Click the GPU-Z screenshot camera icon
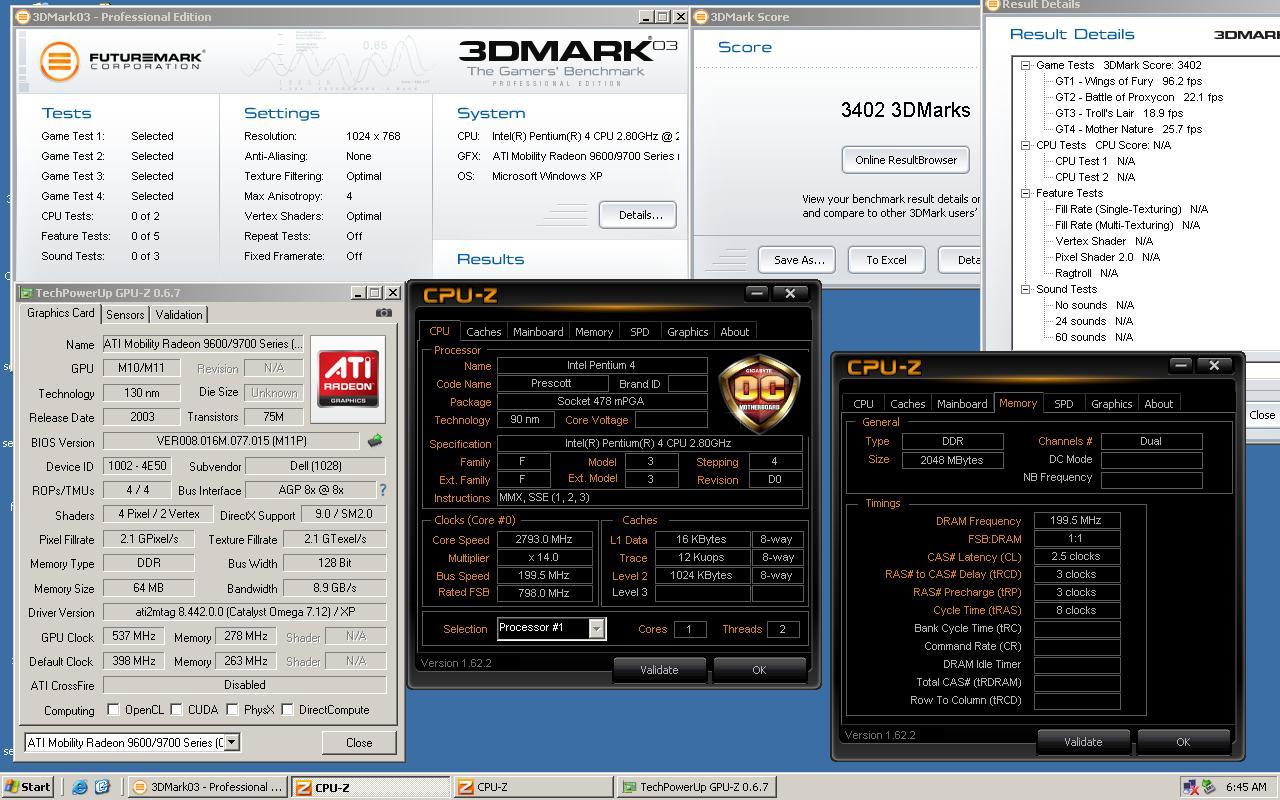This screenshot has height=800, width=1280. [x=383, y=313]
